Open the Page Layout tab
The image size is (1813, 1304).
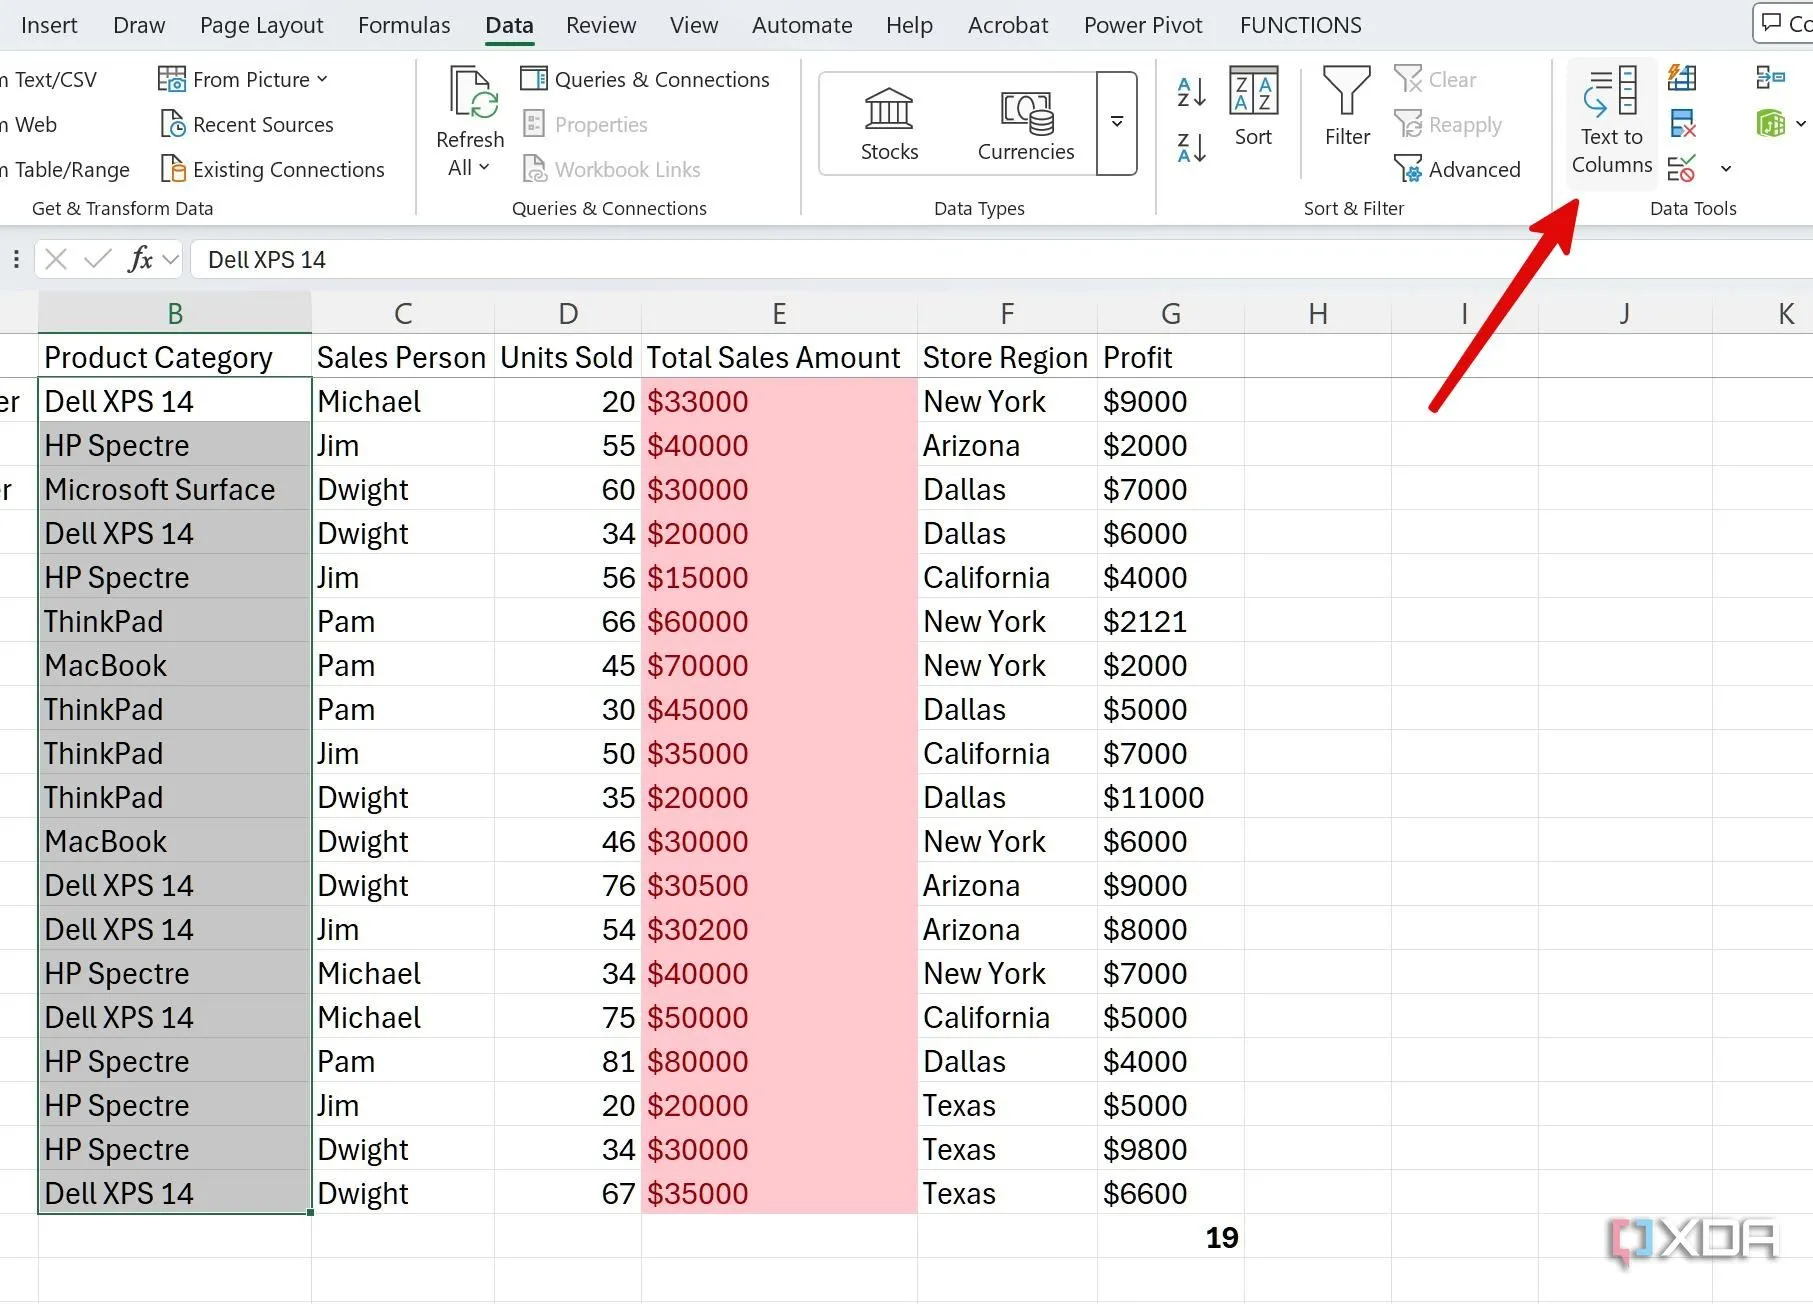pos(261,25)
